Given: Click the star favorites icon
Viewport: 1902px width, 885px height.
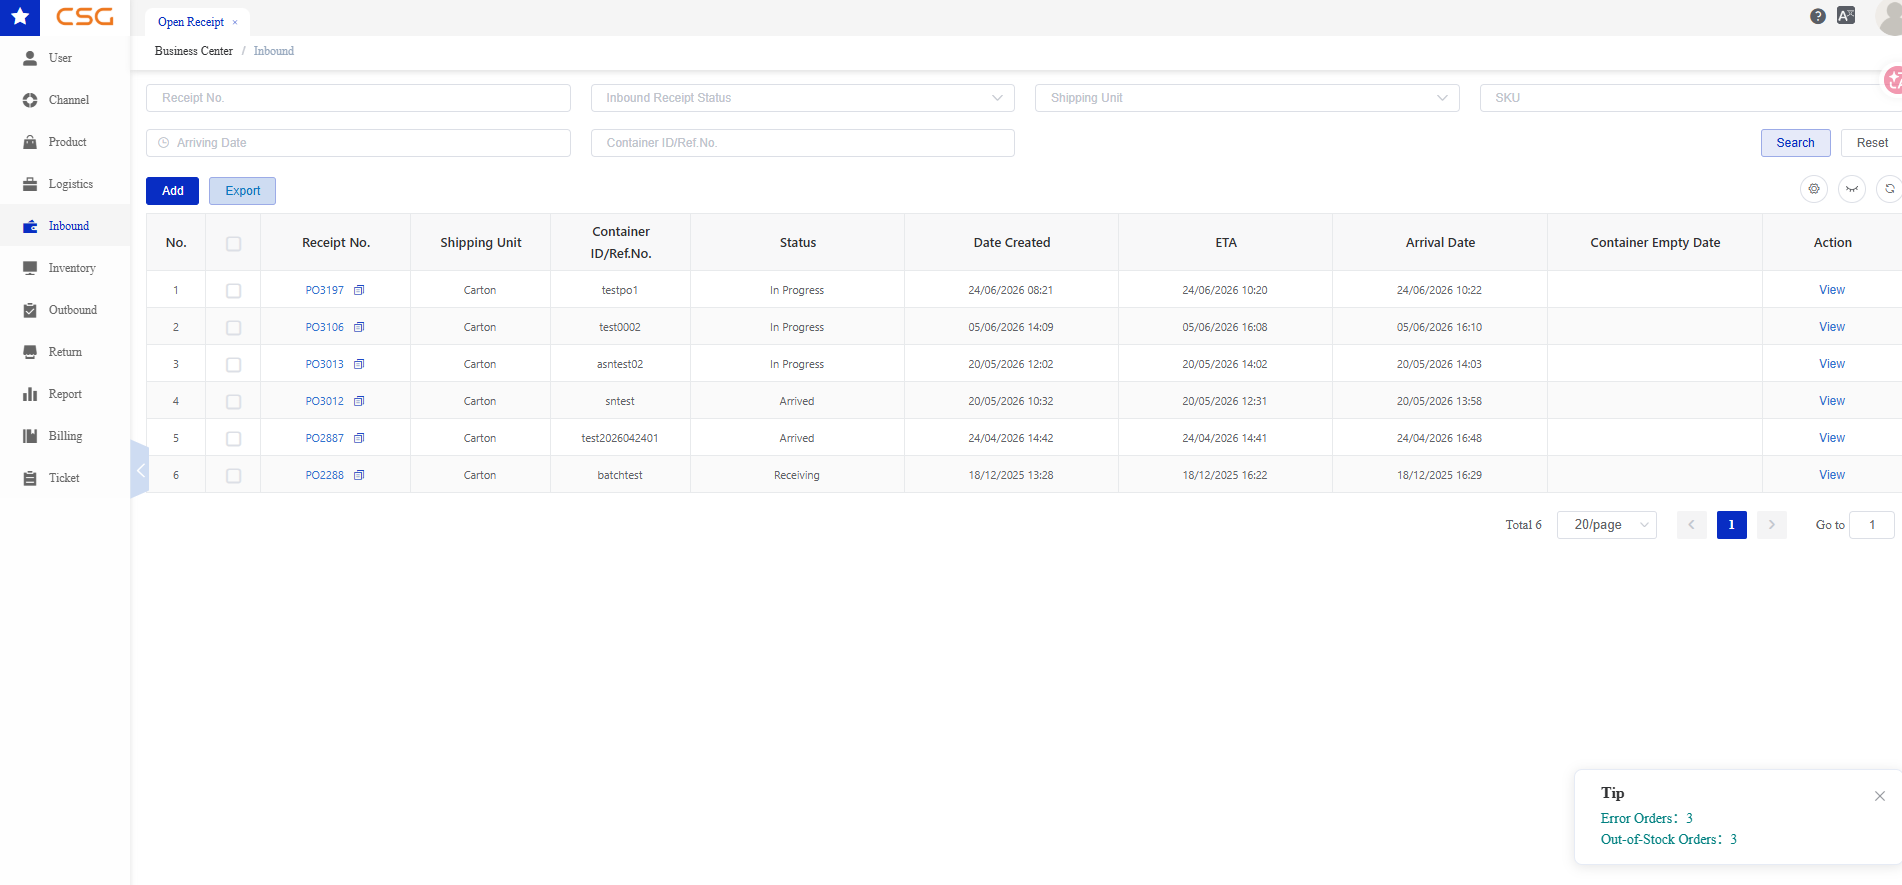Looking at the screenshot, I should click(20, 17).
